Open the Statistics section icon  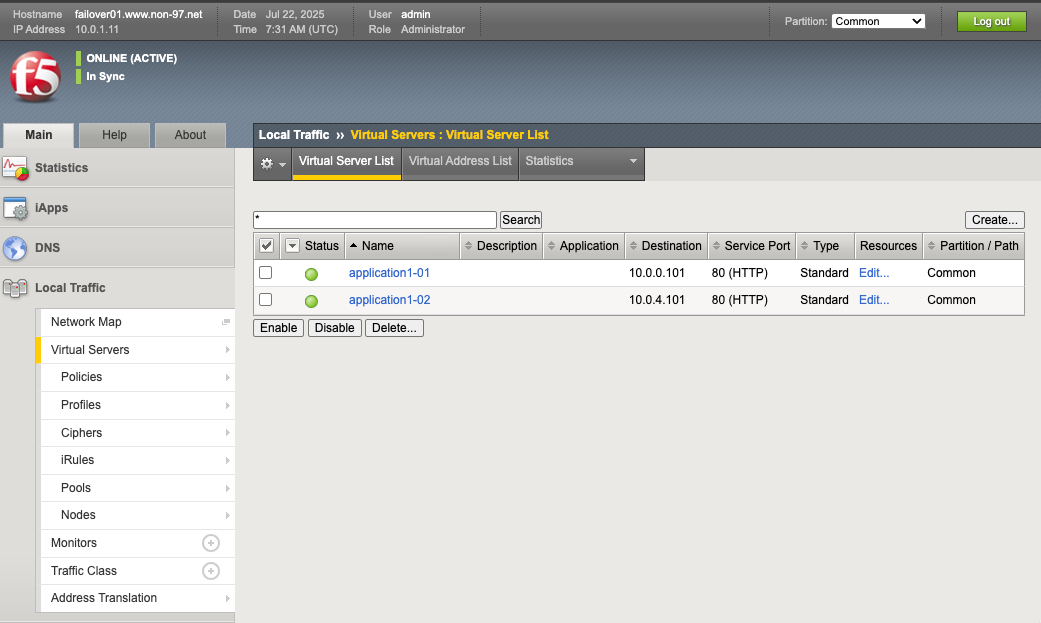pos(15,168)
